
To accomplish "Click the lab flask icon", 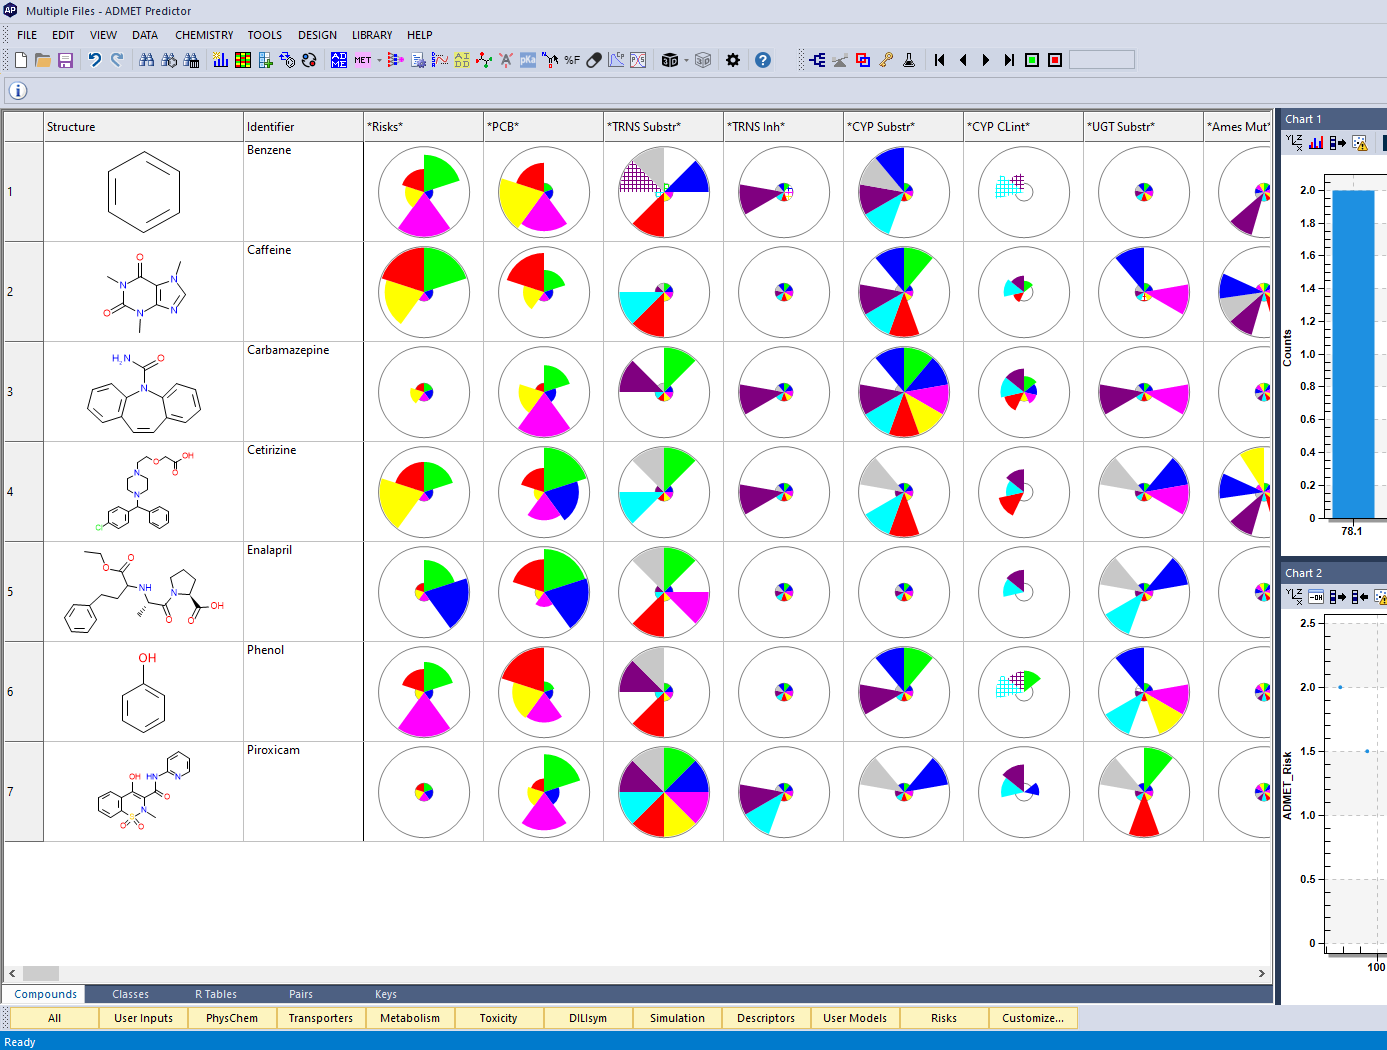I will click(x=909, y=60).
